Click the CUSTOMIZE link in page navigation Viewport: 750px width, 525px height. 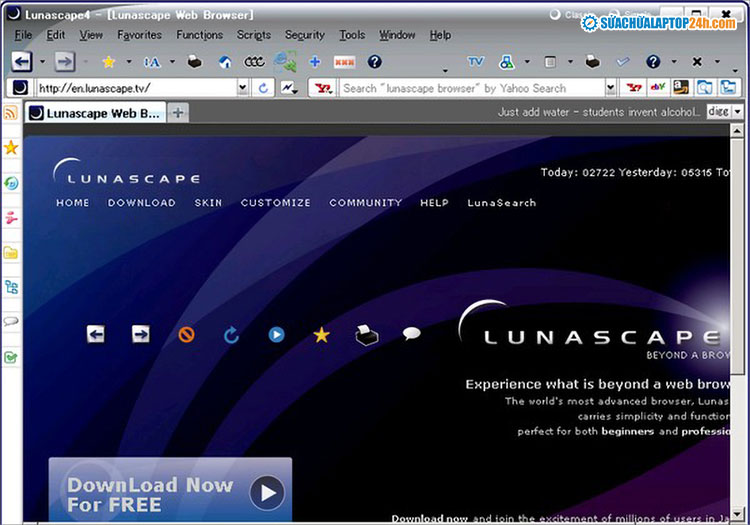[x=275, y=203]
